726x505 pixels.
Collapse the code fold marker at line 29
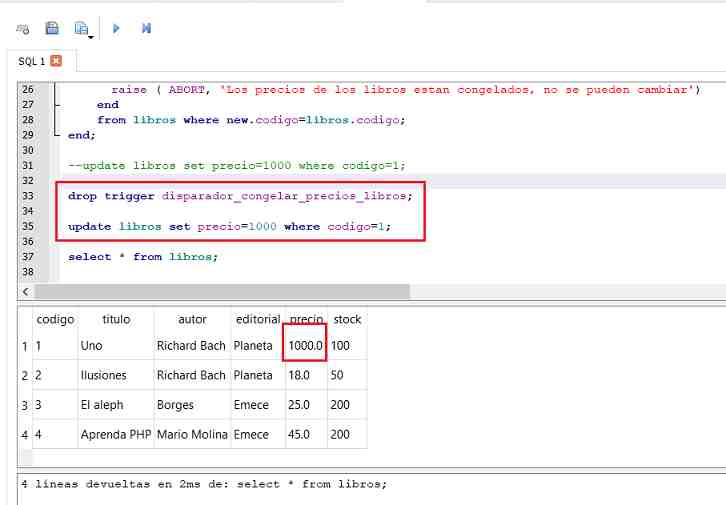pos(56,135)
